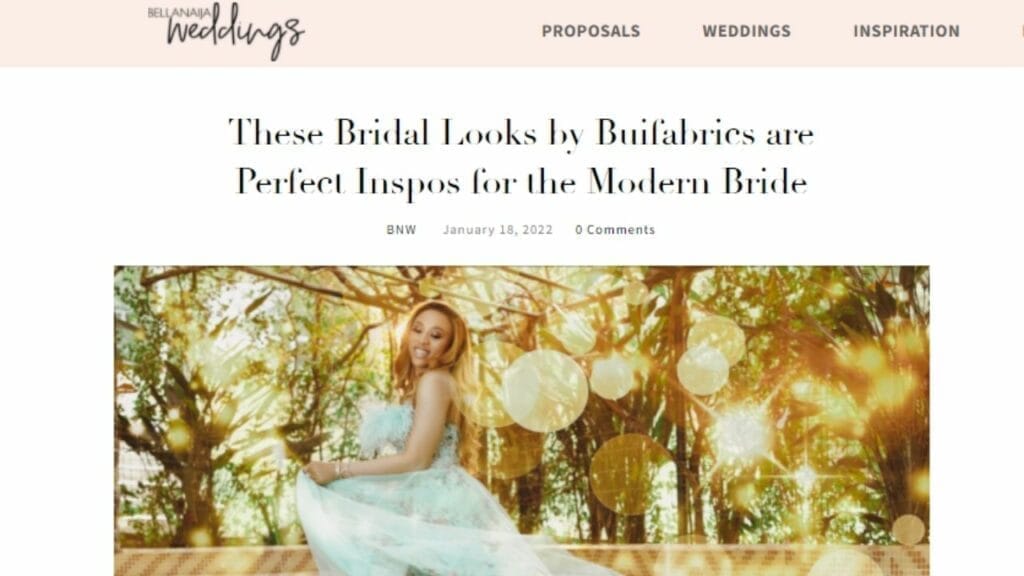Click the partially visible nav item after Inspiration

click(1022, 31)
